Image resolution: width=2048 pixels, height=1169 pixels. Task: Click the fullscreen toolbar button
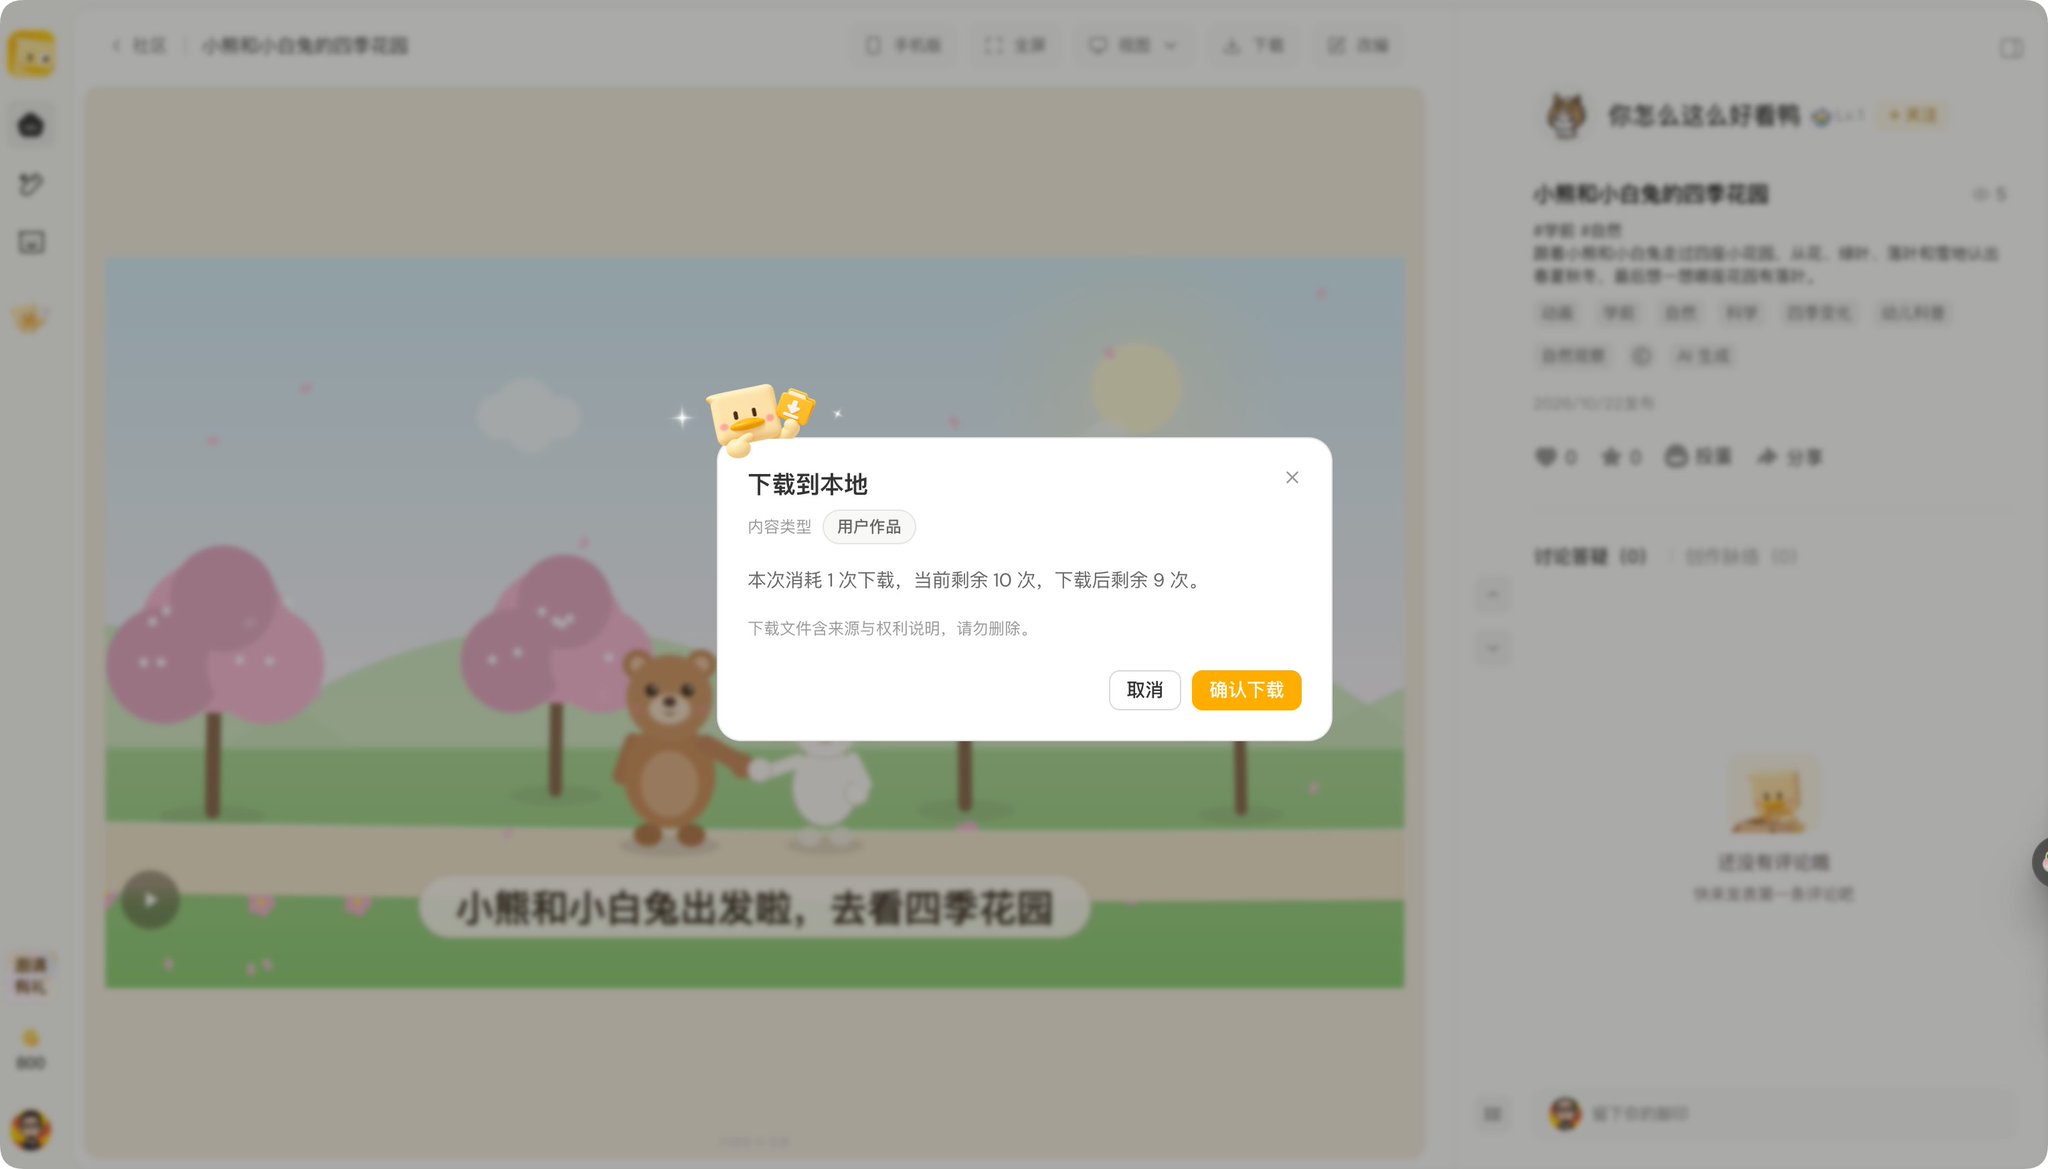click(1014, 46)
